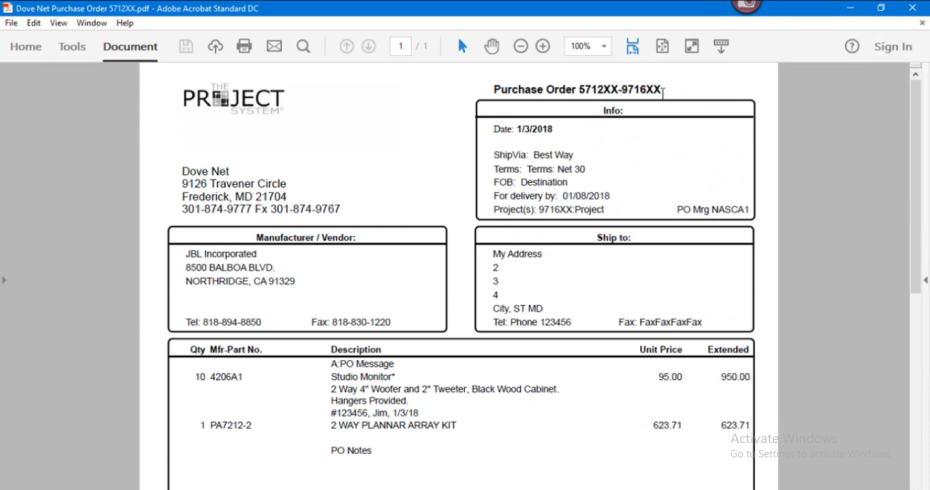Zoom out with the minus icon
This screenshot has height=490, width=930.
[520, 46]
